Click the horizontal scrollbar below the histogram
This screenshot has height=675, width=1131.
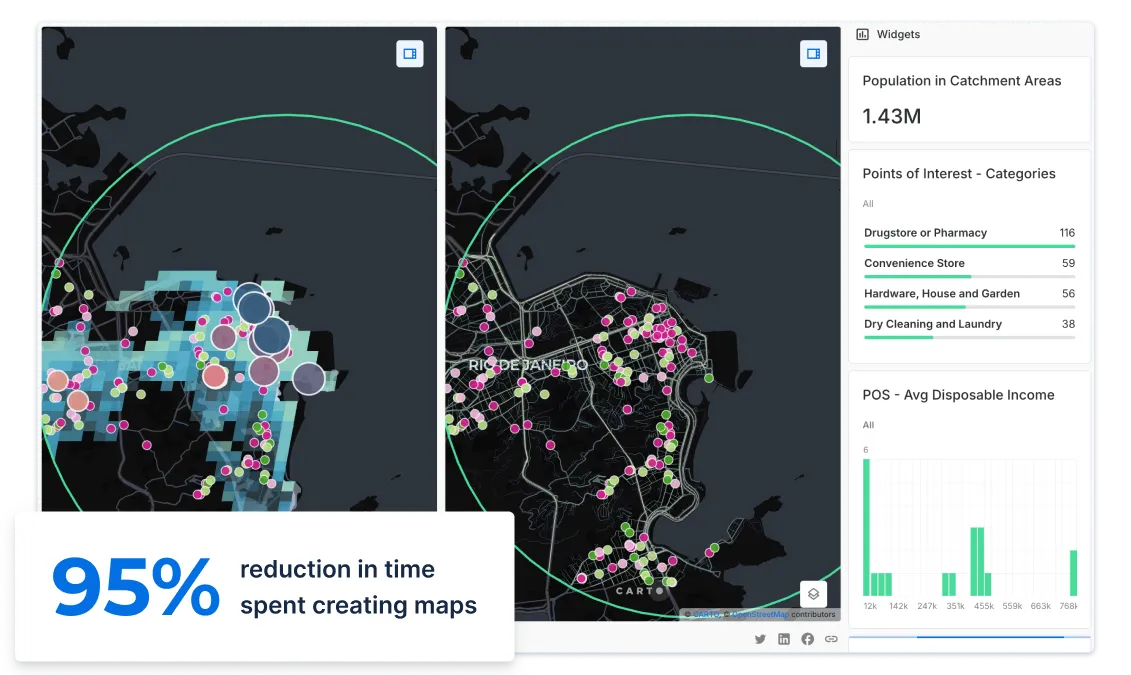coord(989,637)
